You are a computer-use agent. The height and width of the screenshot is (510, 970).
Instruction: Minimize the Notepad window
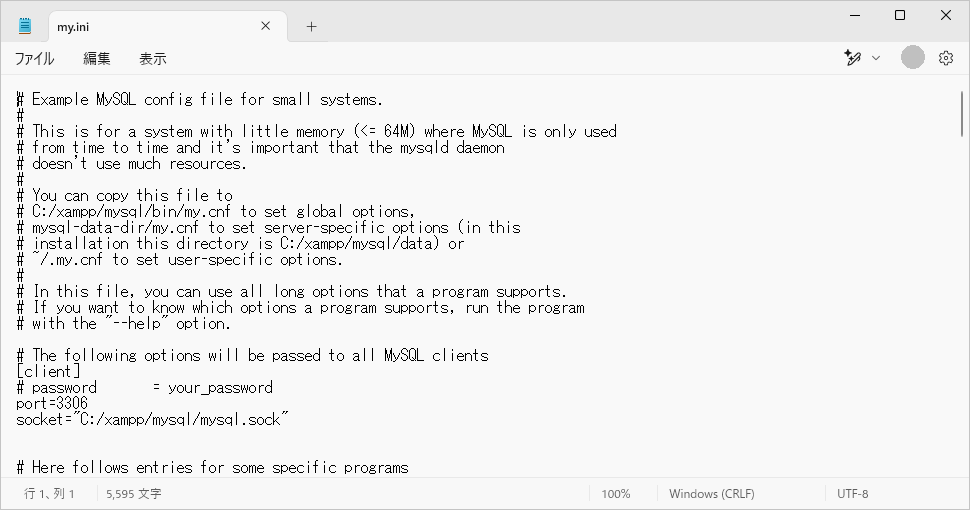855,15
